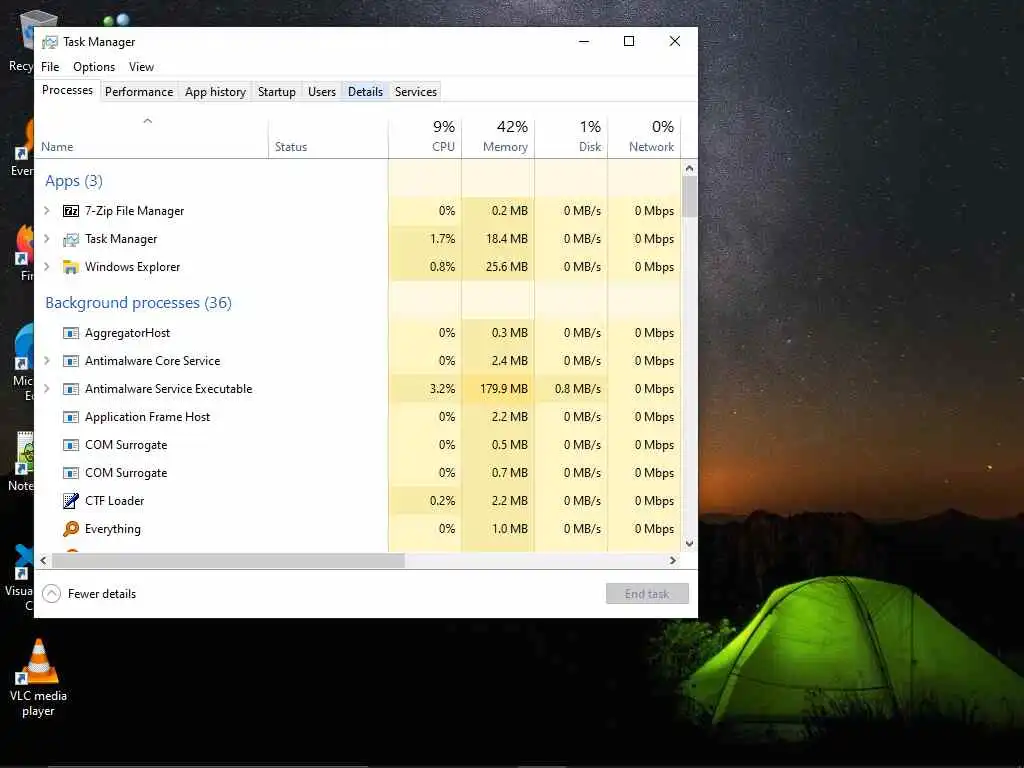1024x768 pixels.
Task: Select the COM Surrogate row with 0.7 MB
Action: (x=358, y=473)
